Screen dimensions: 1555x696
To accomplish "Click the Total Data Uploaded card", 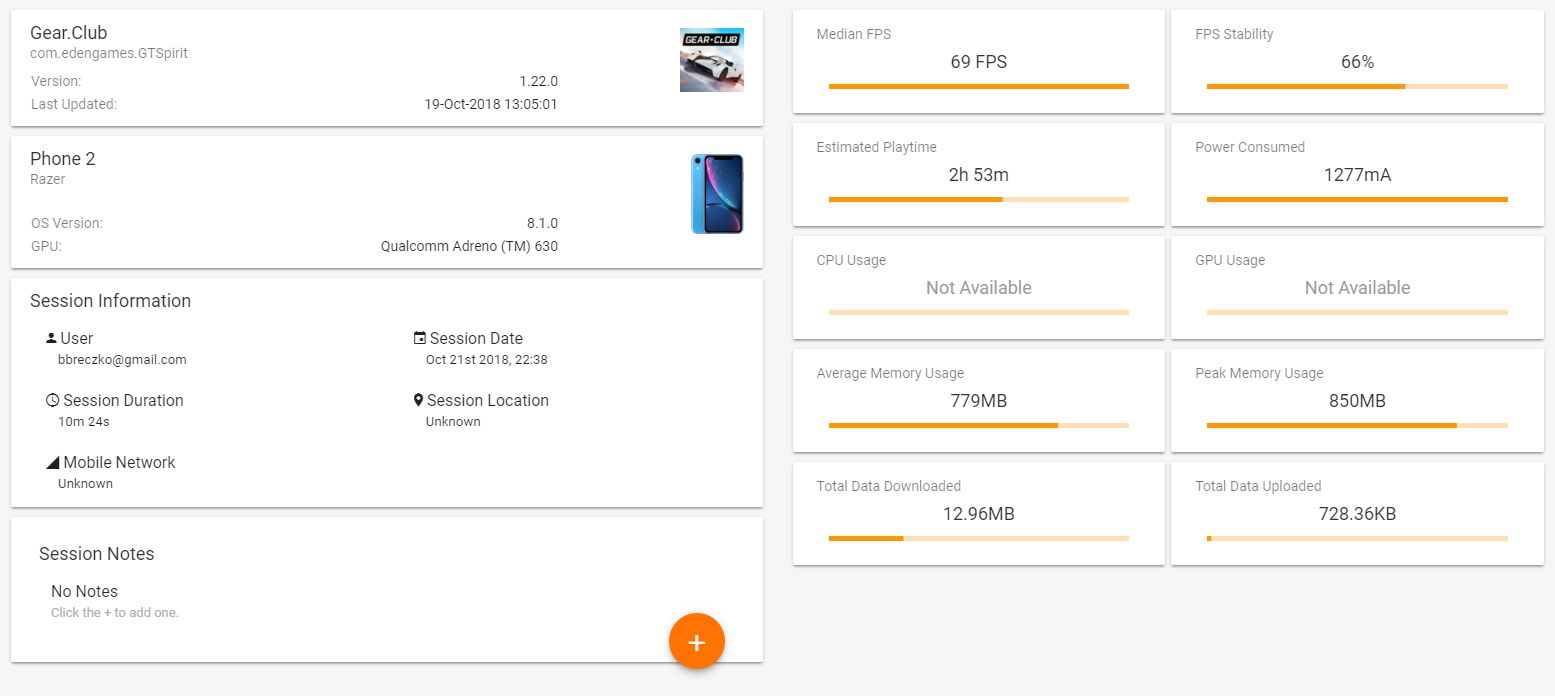I will (x=1357, y=513).
